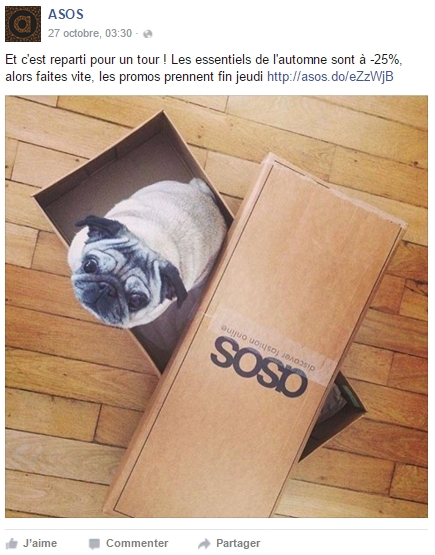435x555 pixels.
Task: Open the ASOS page profile picture
Action: tap(23, 24)
